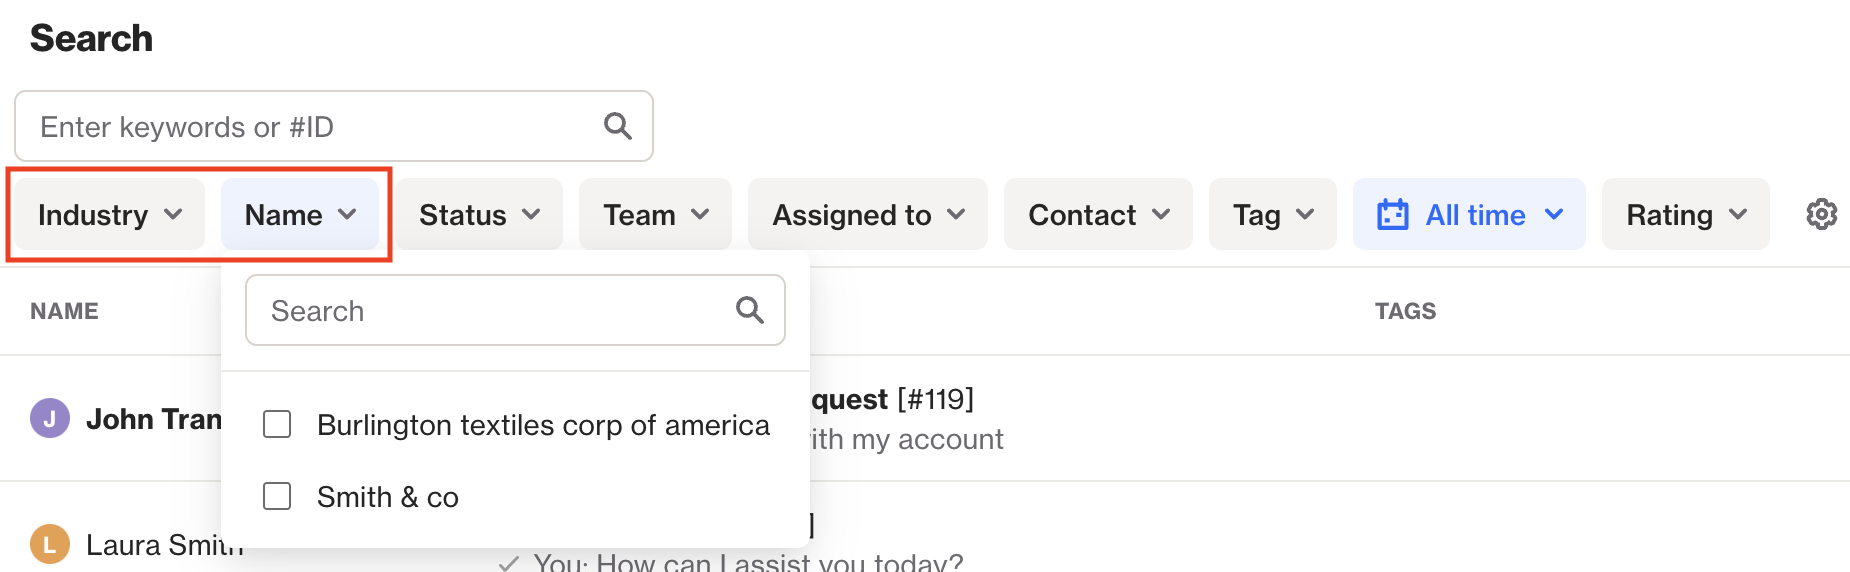Expand the Rating filter dropdown
The image size is (1850, 572).
[x=1686, y=214]
